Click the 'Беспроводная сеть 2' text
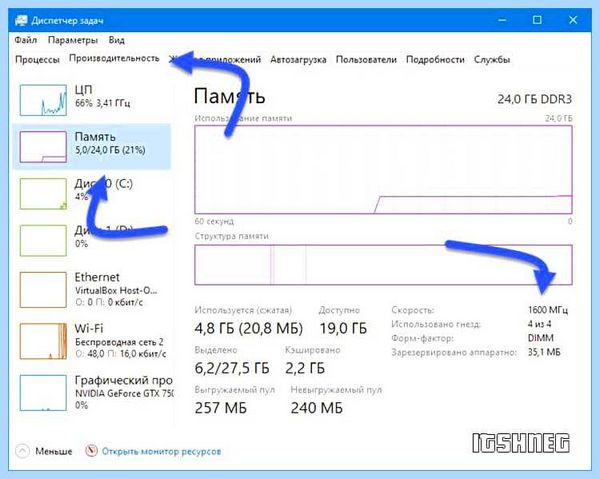 click(119, 342)
